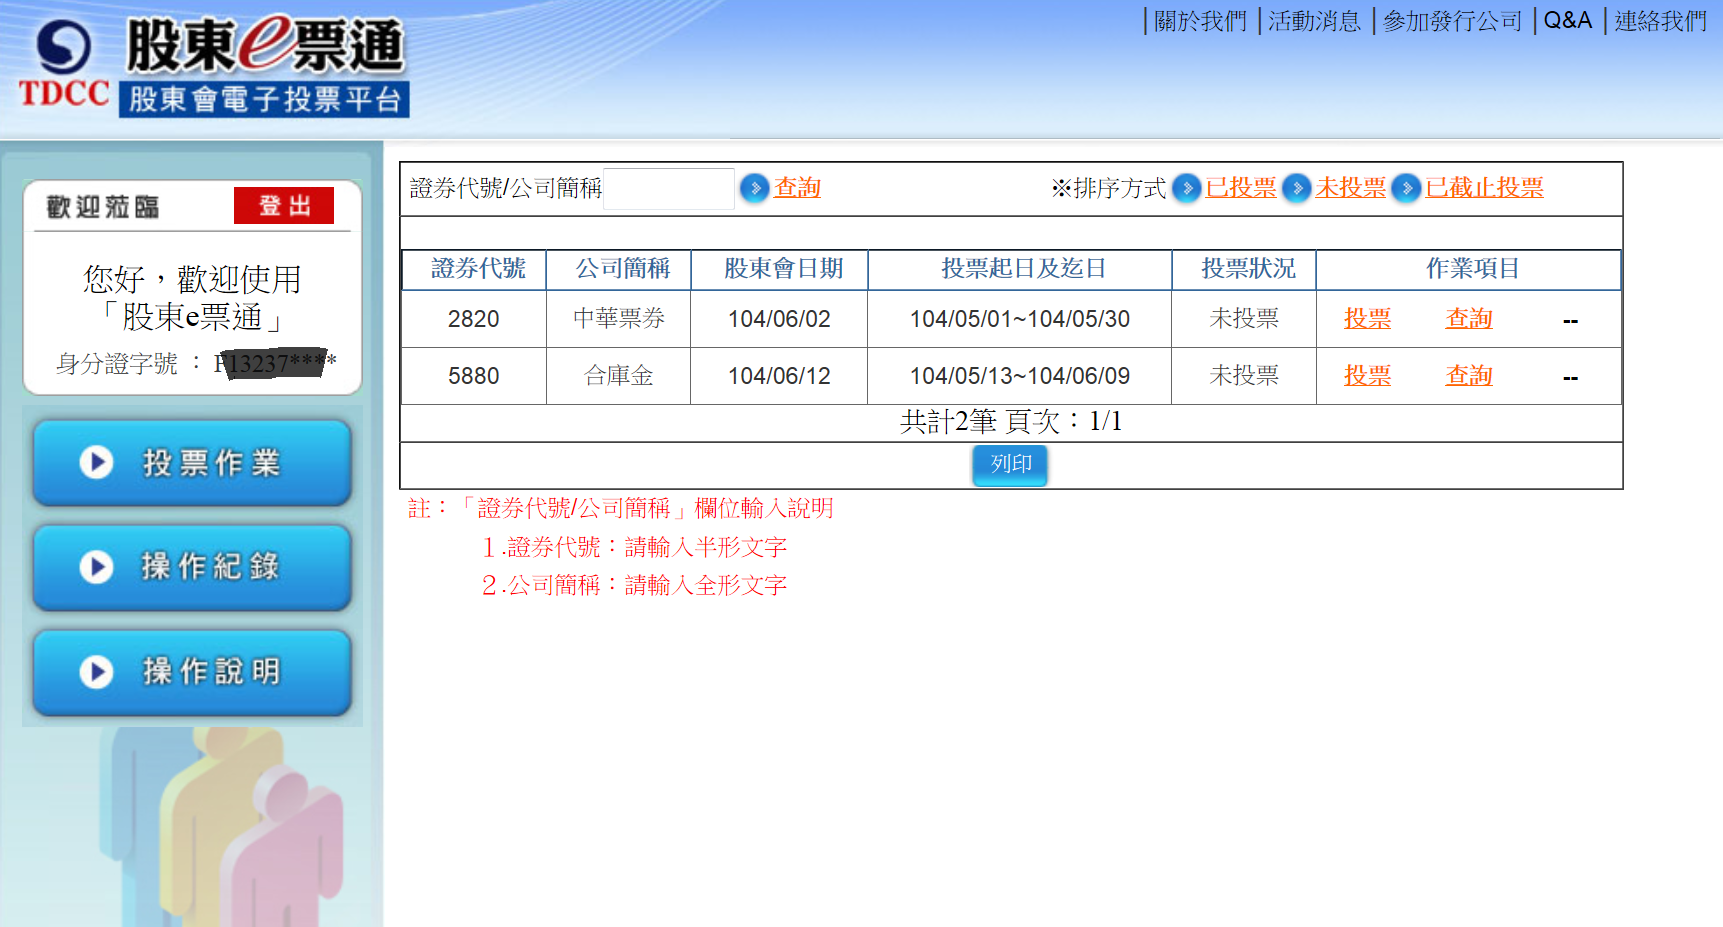
Task: Click 查詢 for 合庫金 (5880)
Action: click(1469, 376)
